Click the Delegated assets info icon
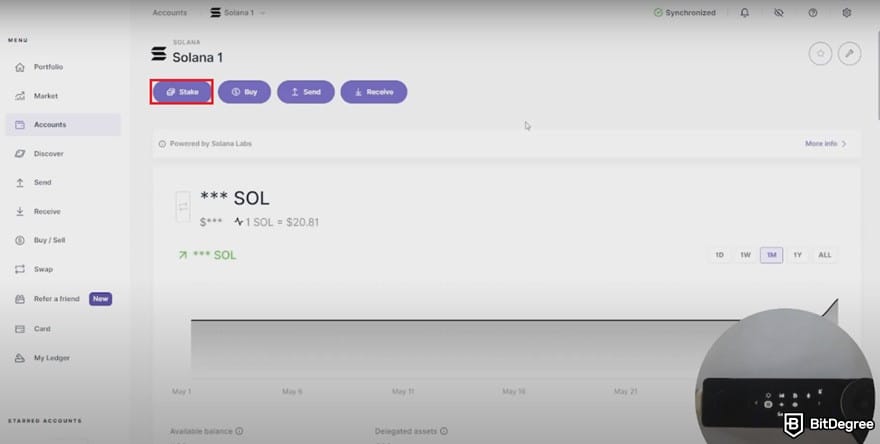 [x=444, y=431]
